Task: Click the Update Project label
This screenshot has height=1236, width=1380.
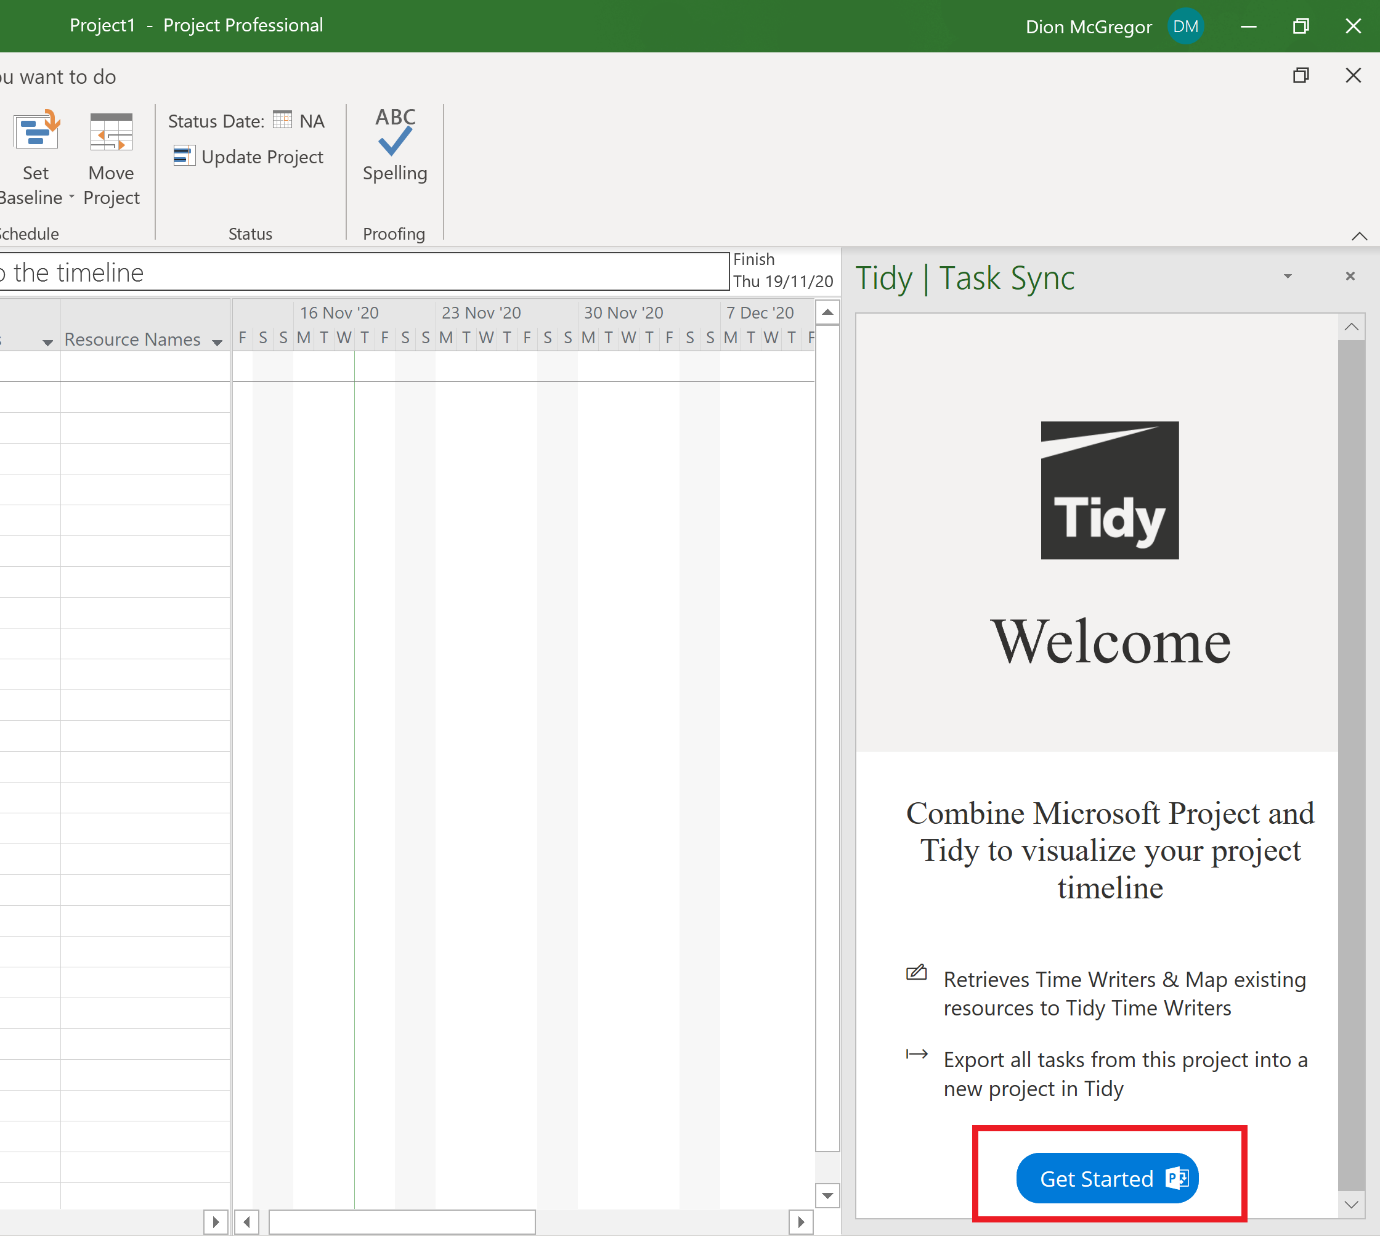Action: pos(261,157)
